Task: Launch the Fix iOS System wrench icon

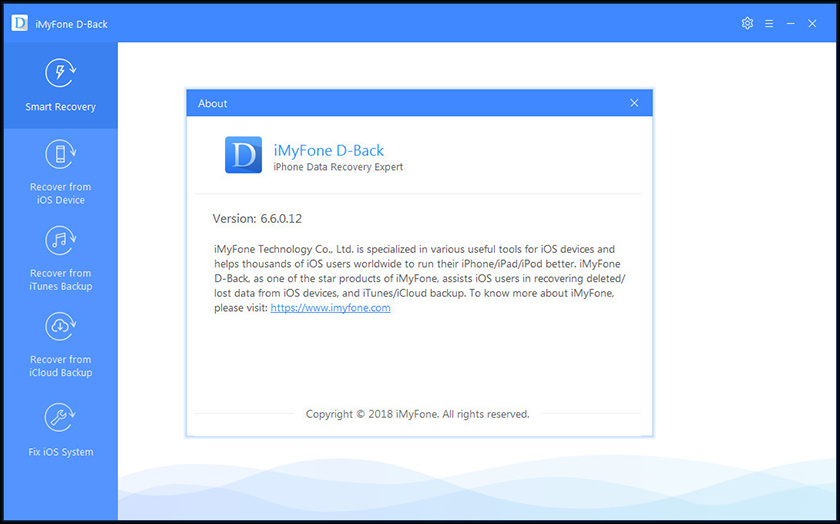Action: pos(60,418)
